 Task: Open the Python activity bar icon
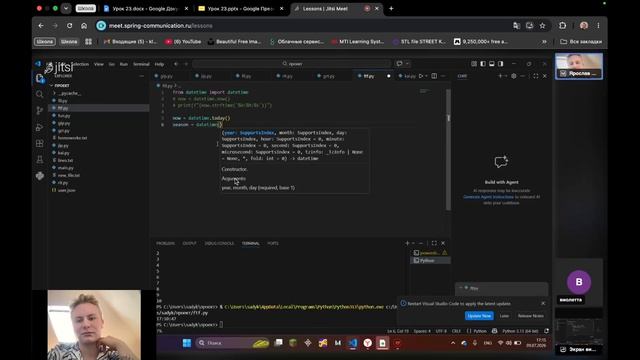click(40, 176)
